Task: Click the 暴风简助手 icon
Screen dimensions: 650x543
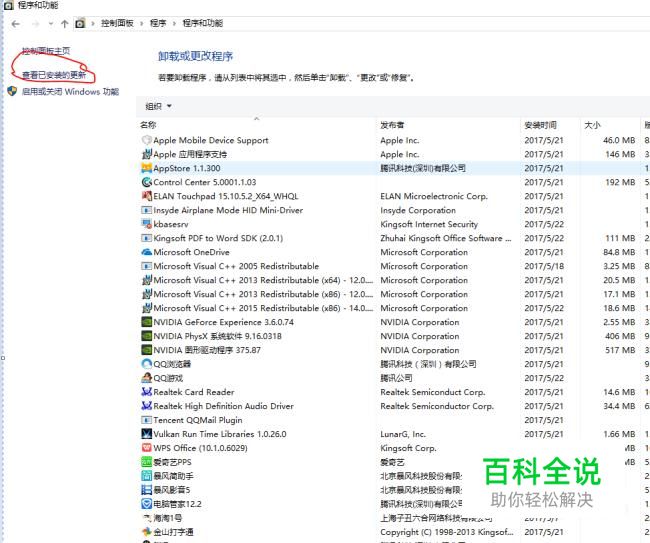Action: tap(146, 476)
